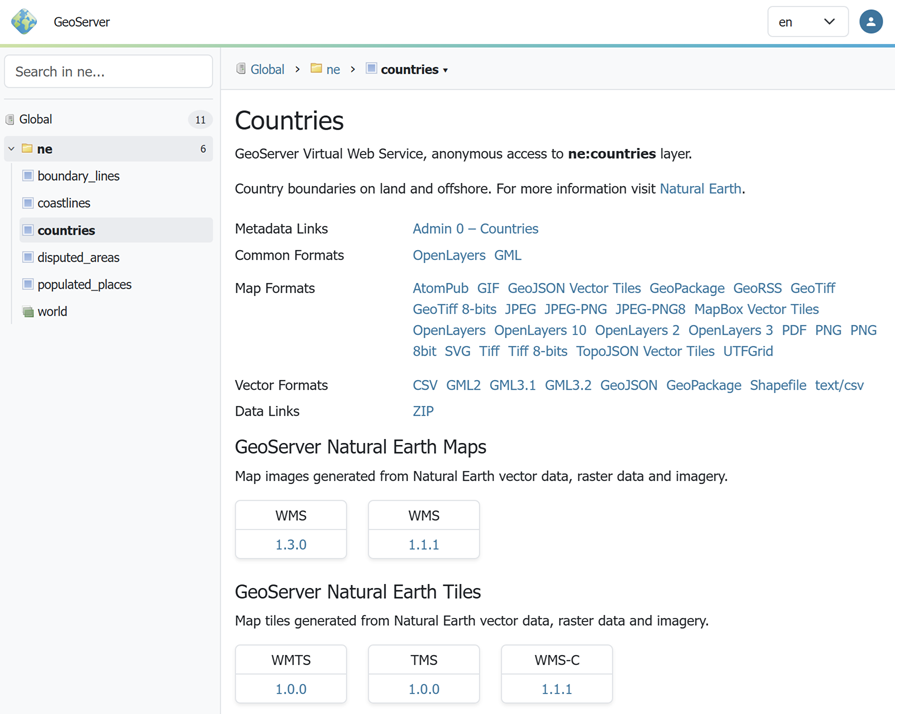
Task: Click the world layer group icon
Action: 28,312
